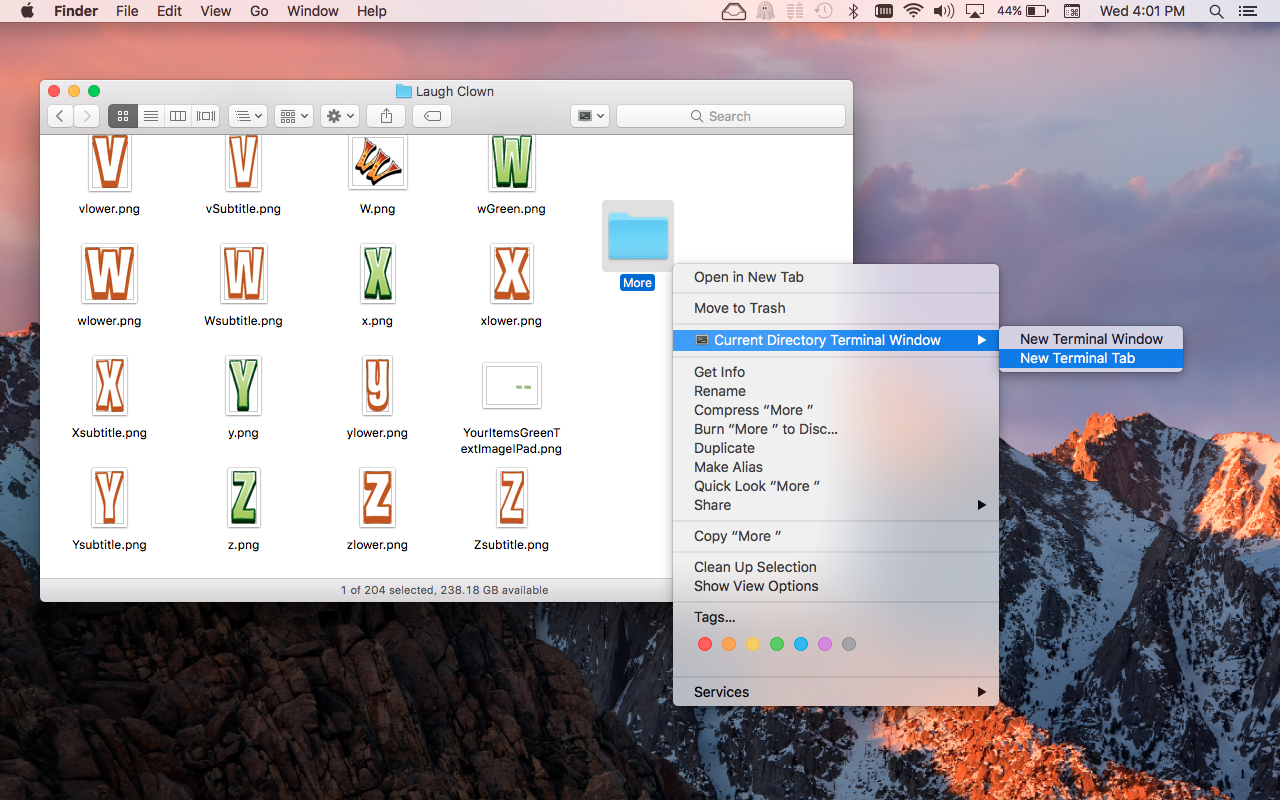Open the gear Action menu
The height and width of the screenshot is (800, 1280).
[x=340, y=116]
